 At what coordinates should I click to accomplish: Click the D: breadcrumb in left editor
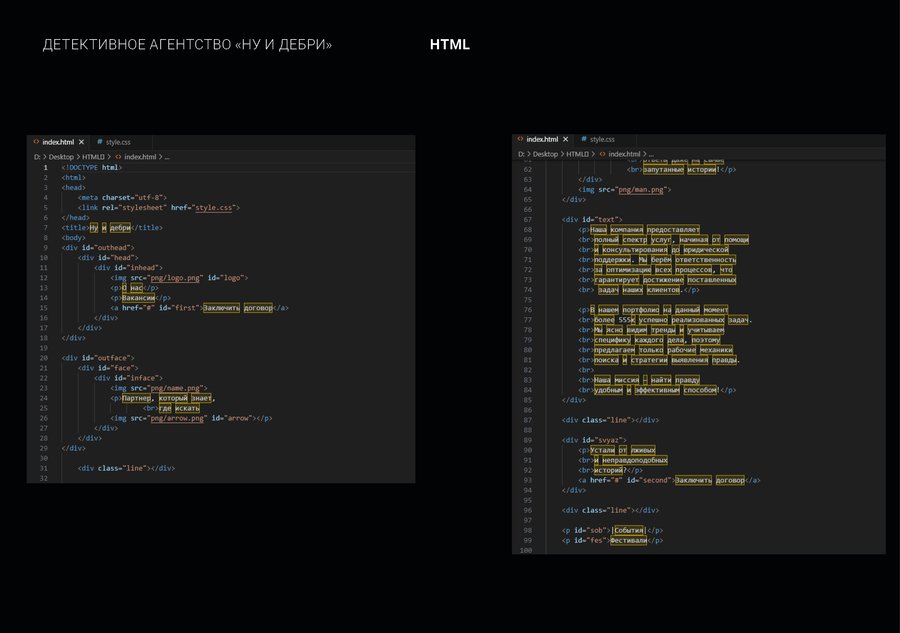point(37,157)
